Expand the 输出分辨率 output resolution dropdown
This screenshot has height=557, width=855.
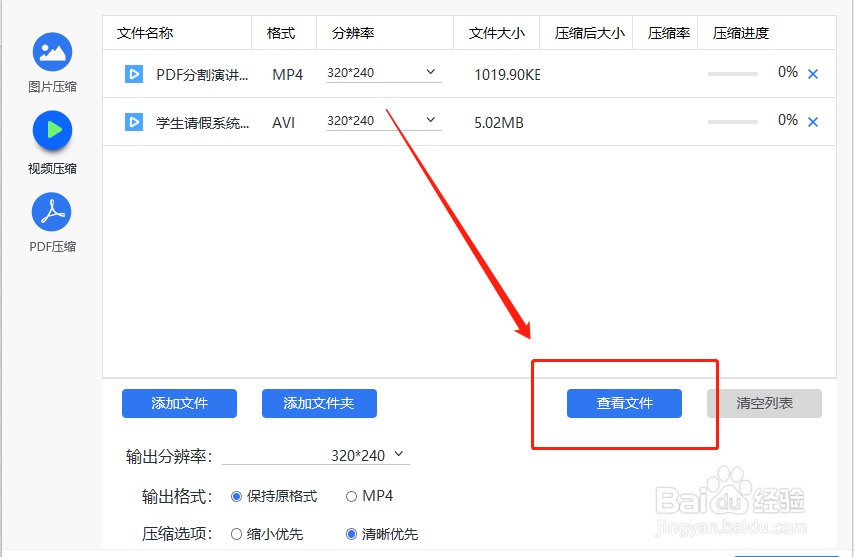click(316, 455)
